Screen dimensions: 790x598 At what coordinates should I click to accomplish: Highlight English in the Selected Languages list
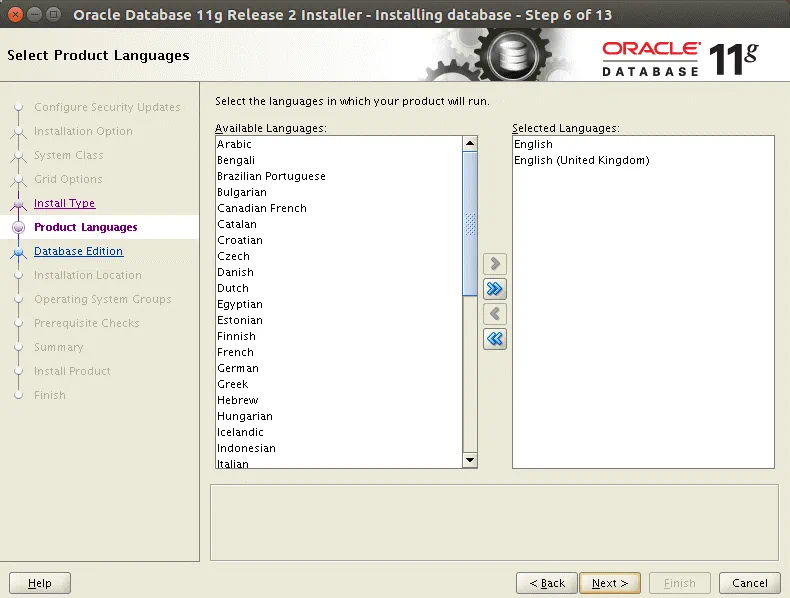pyautogui.click(x=533, y=144)
